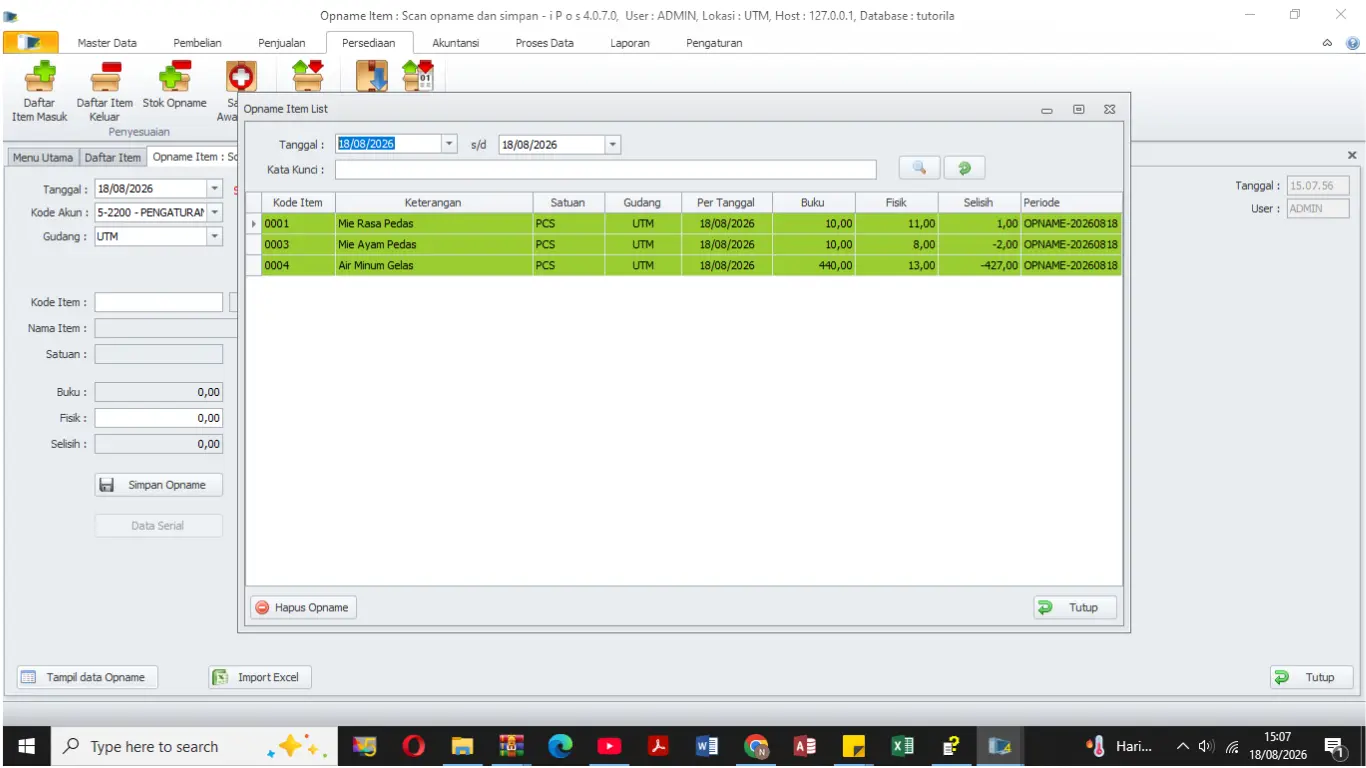Open the notification center icon
Viewport: 1366px width, 768px height.
click(1335, 747)
